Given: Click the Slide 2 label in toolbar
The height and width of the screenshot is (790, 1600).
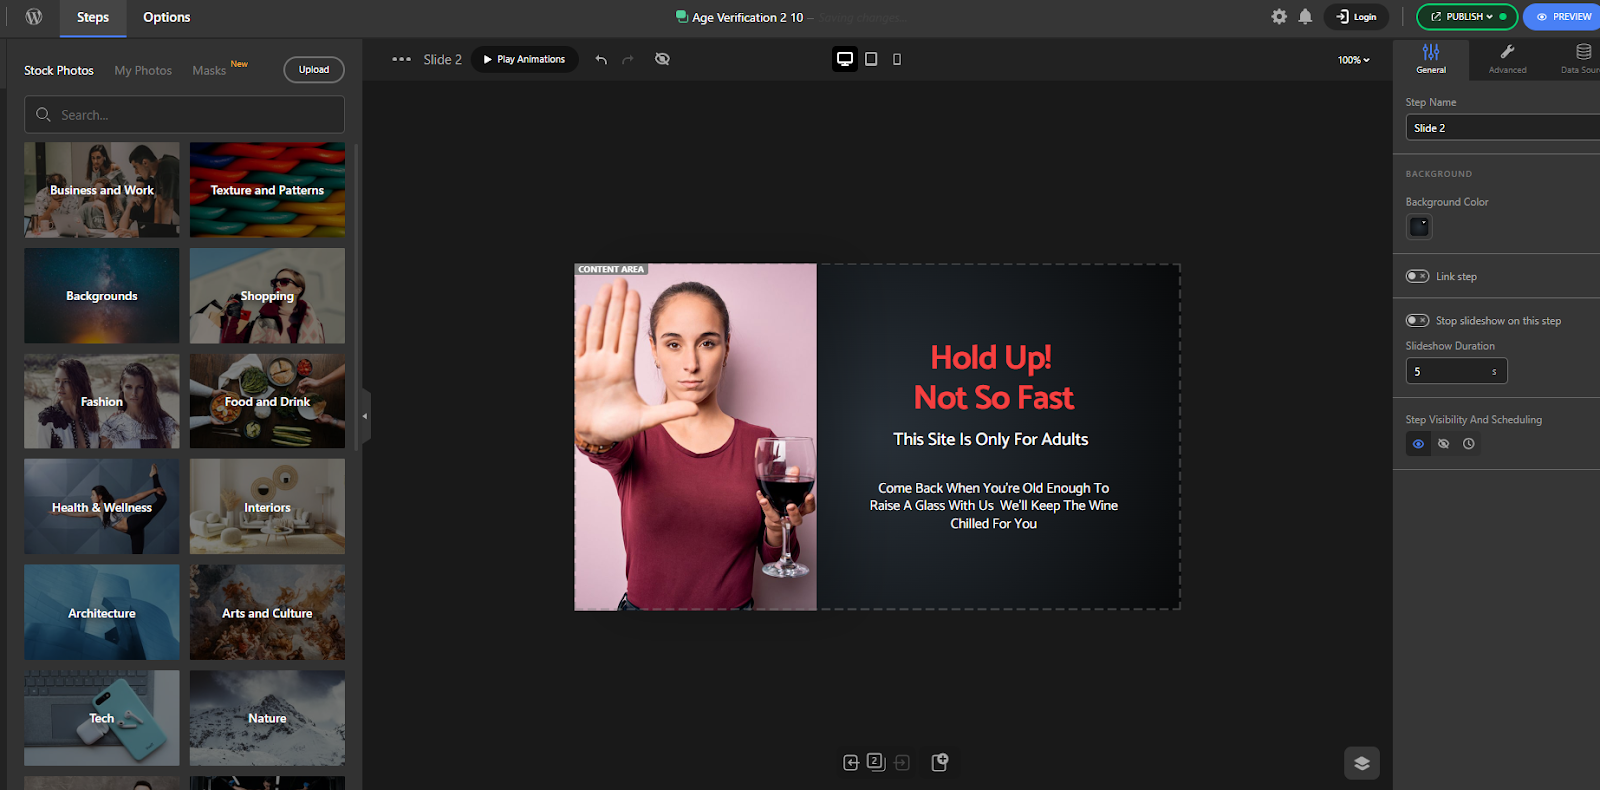Looking at the screenshot, I should pyautogui.click(x=442, y=60).
